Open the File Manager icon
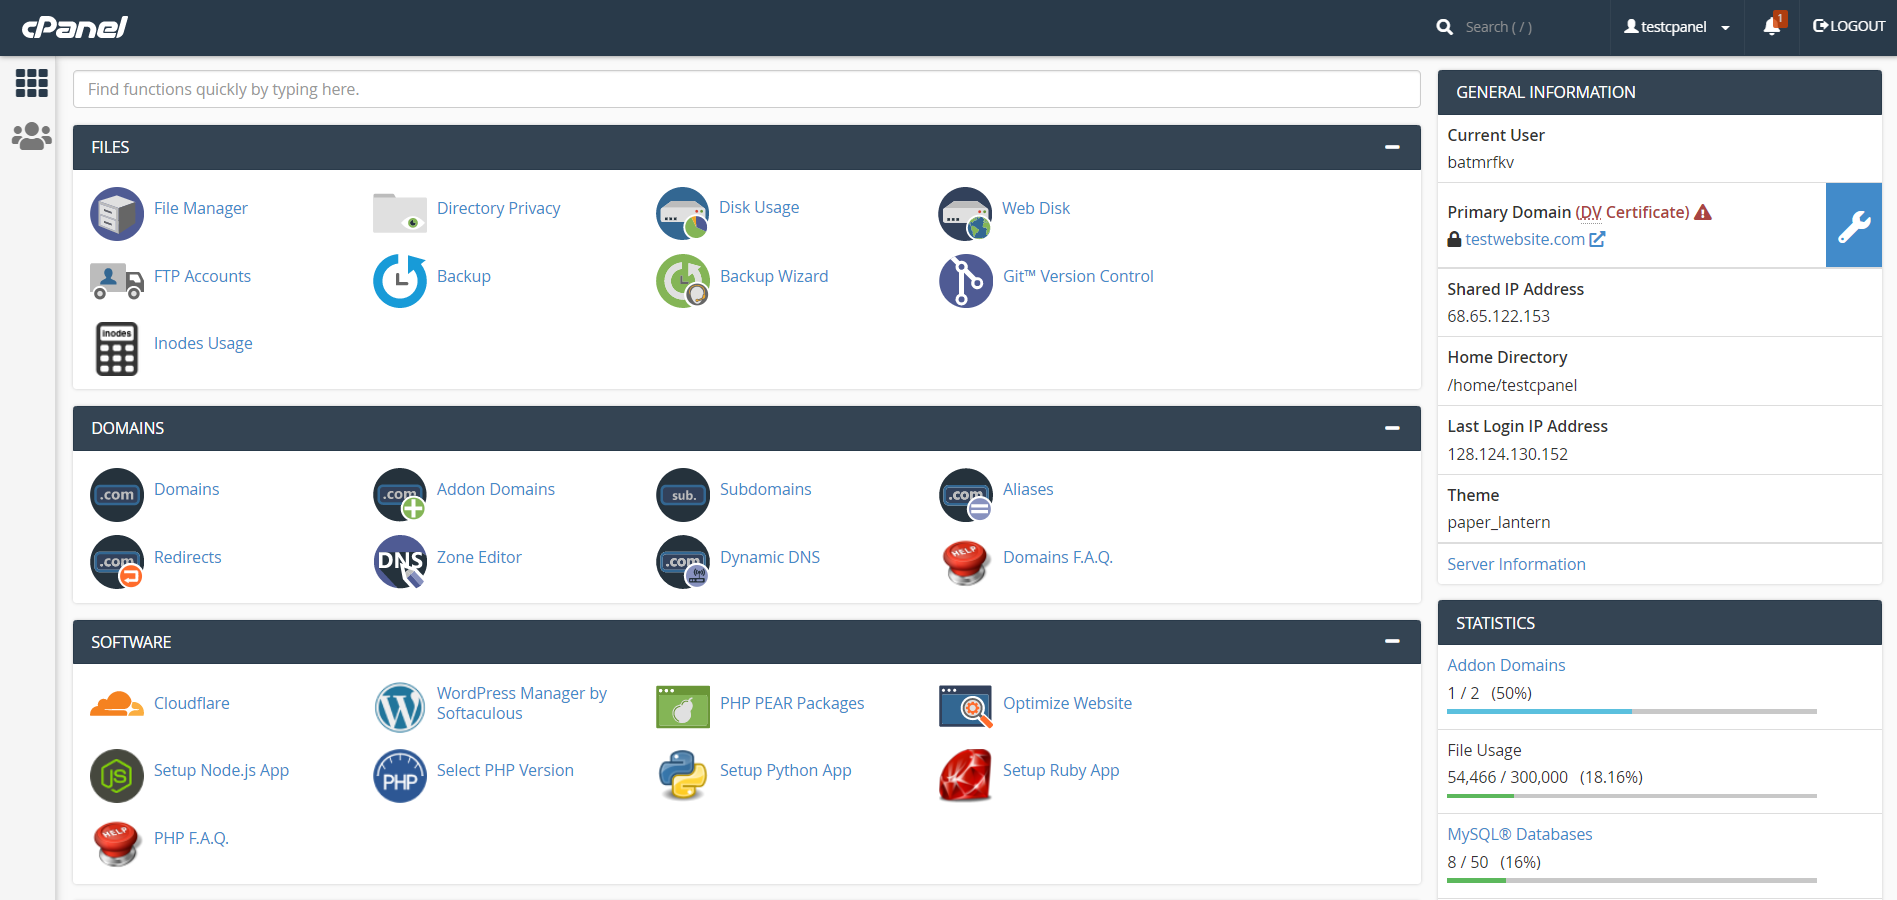The height and width of the screenshot is (900, 1897). pyautogui.click(x=117, y=213)
